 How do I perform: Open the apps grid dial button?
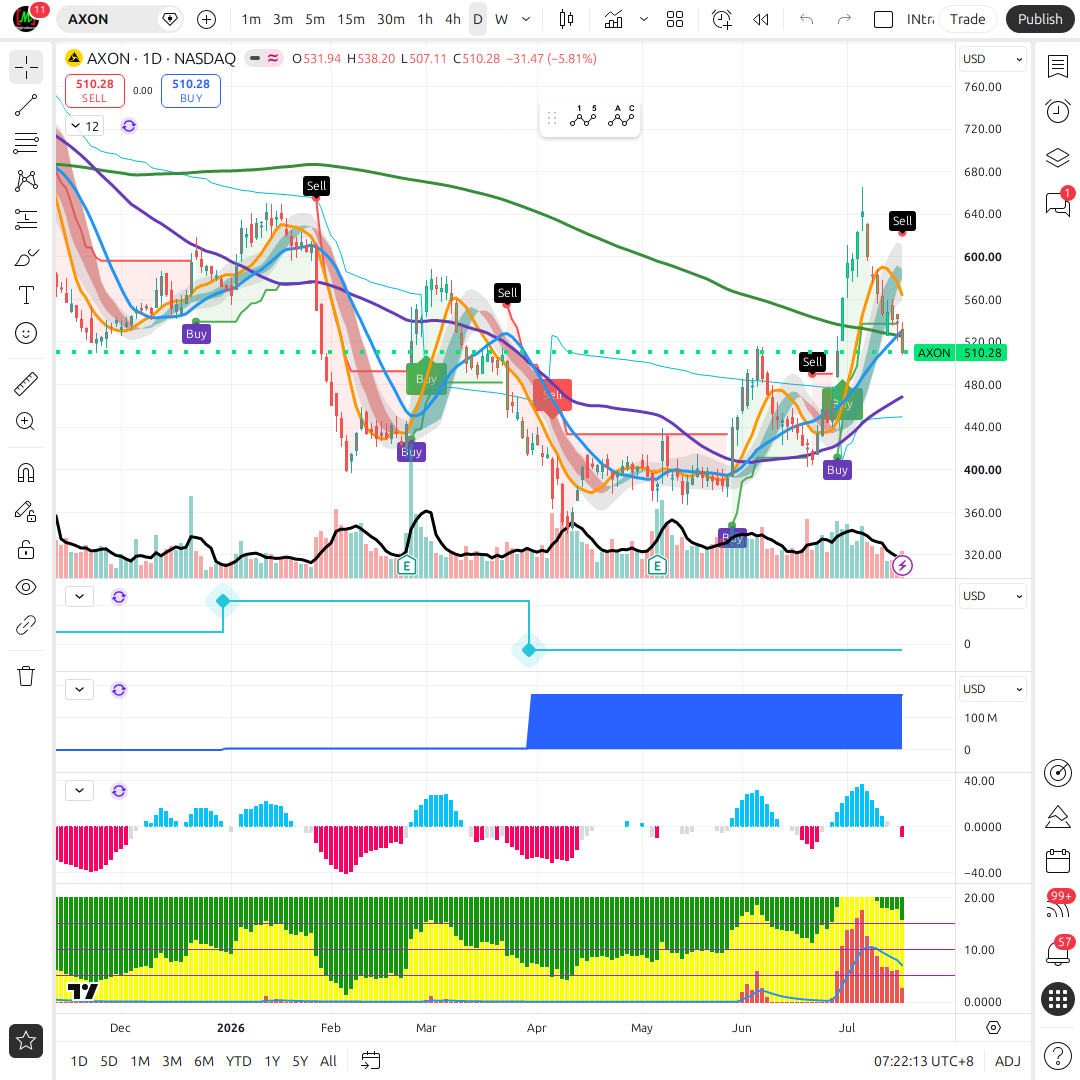1057,998
